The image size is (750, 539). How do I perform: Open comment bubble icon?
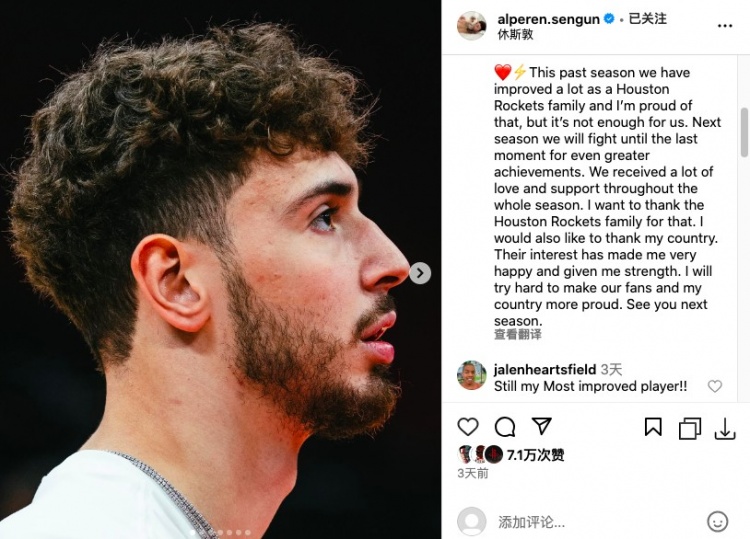pos(505,427)
